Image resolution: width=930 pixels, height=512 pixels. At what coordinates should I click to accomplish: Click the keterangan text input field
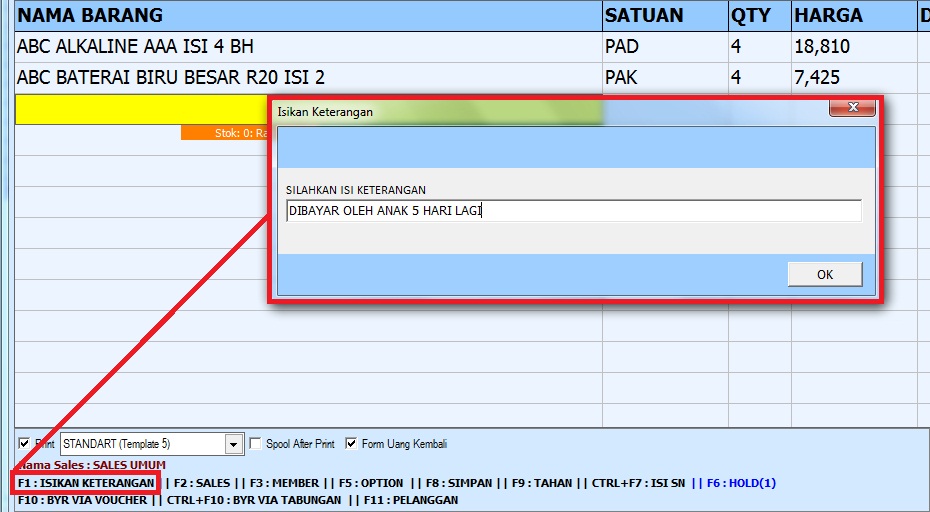point(572,211)
